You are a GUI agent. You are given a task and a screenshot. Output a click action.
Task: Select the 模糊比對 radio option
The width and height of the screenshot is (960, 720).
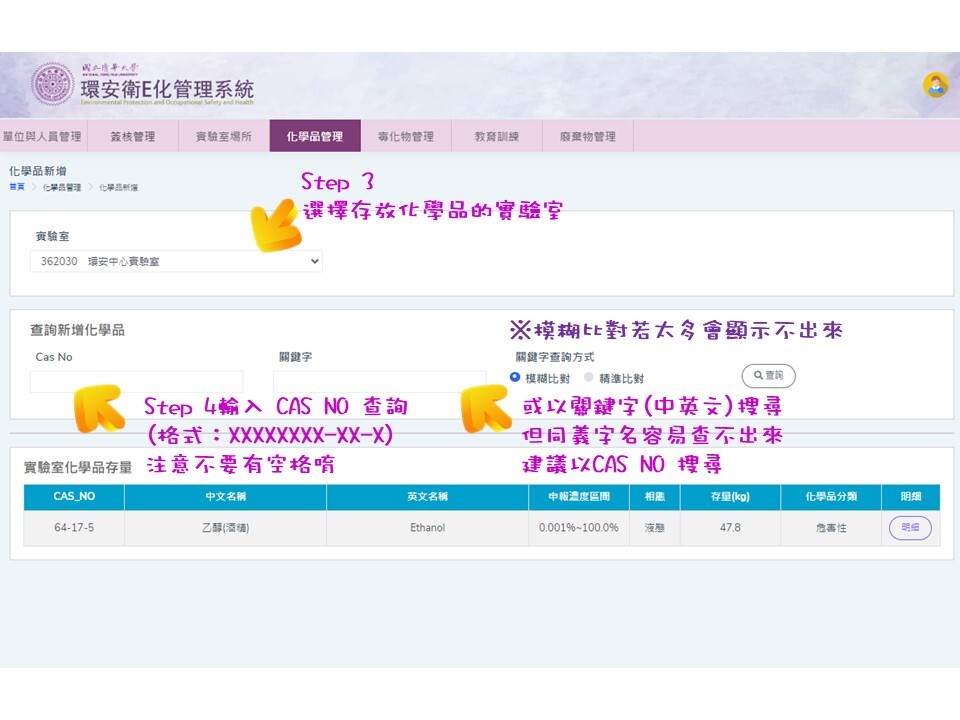[516, 378]
